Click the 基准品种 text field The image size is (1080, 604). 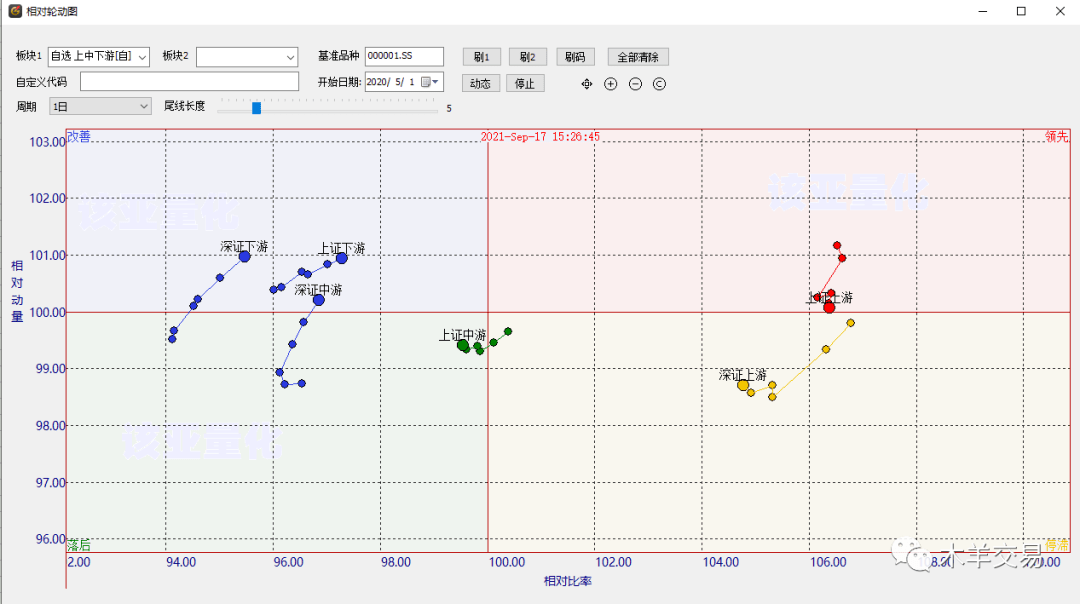404,56
